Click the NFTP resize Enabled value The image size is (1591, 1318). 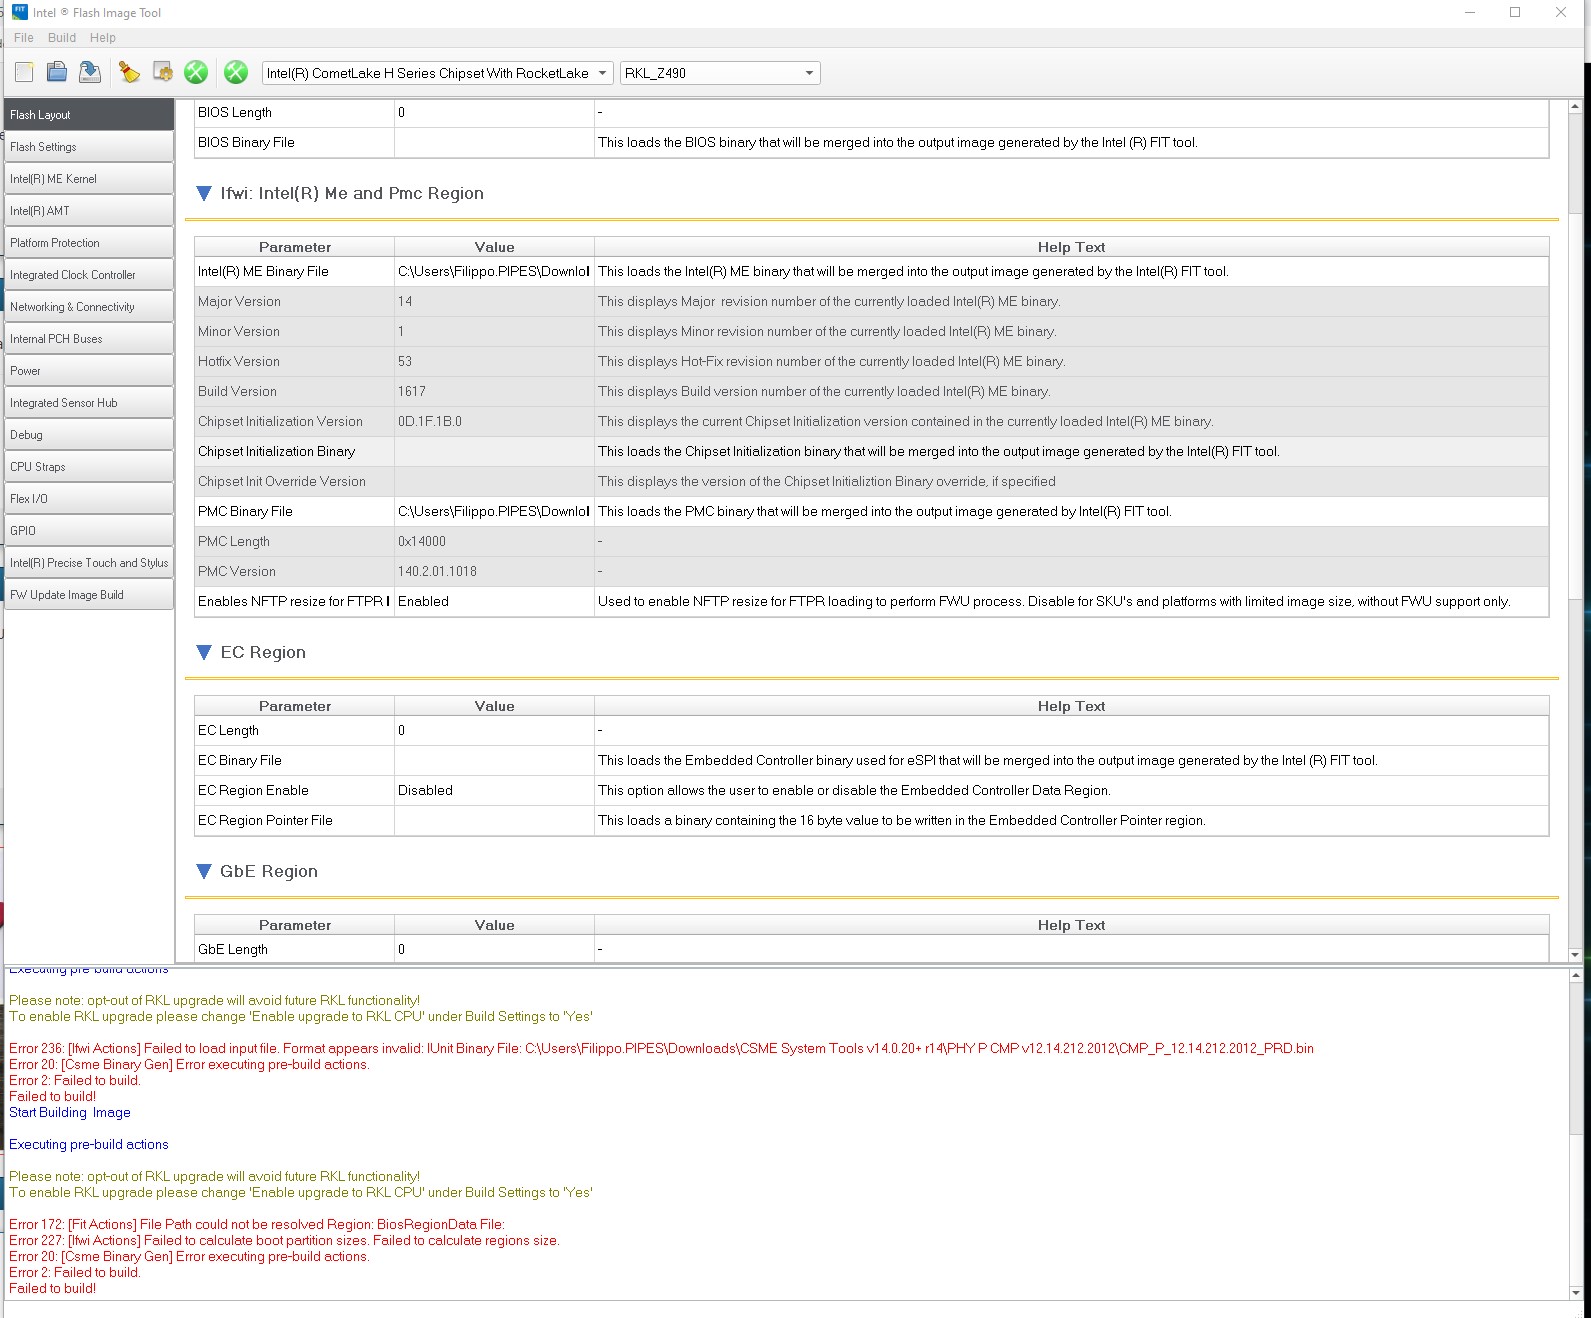[494, 602]
